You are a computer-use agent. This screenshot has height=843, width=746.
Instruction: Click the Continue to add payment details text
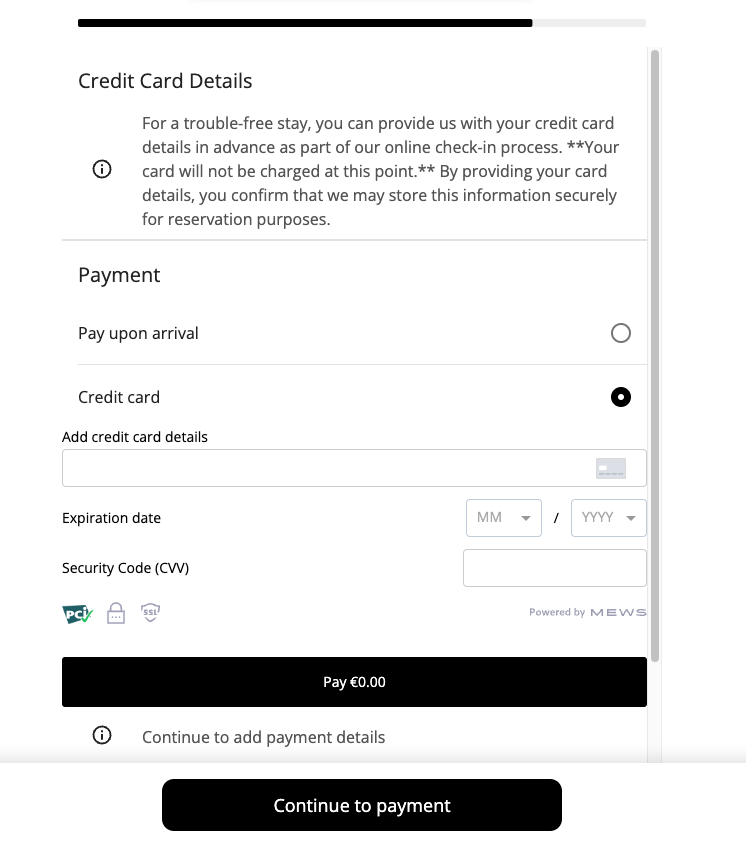point(263,737)
